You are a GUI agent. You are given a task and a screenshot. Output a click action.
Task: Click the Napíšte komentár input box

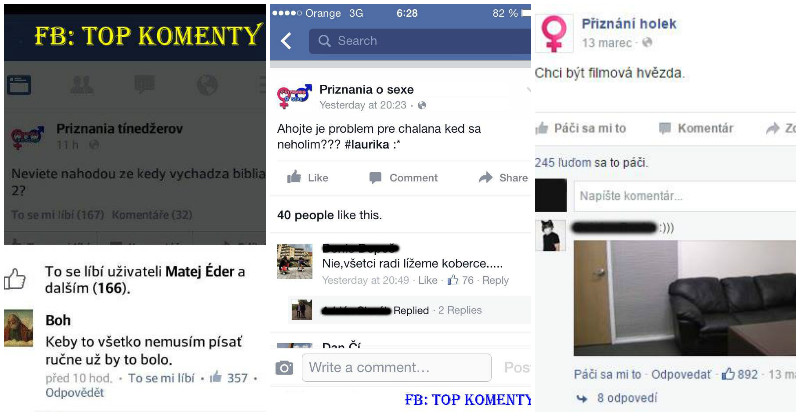point(685,196)
